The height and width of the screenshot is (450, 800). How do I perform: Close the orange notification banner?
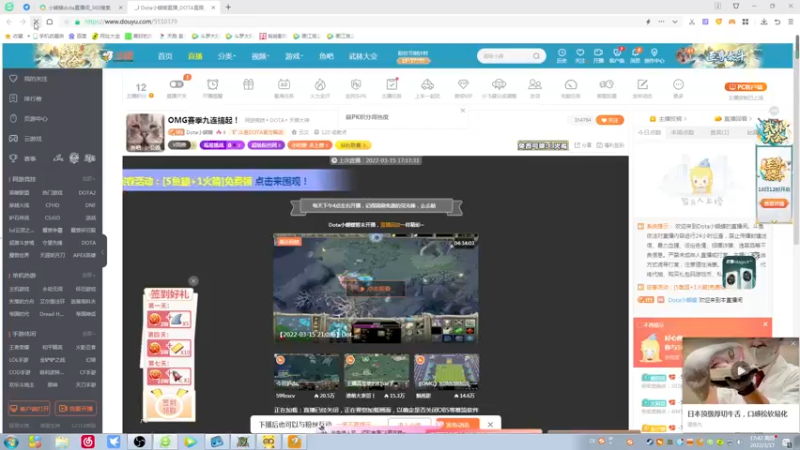click(765, 324)
